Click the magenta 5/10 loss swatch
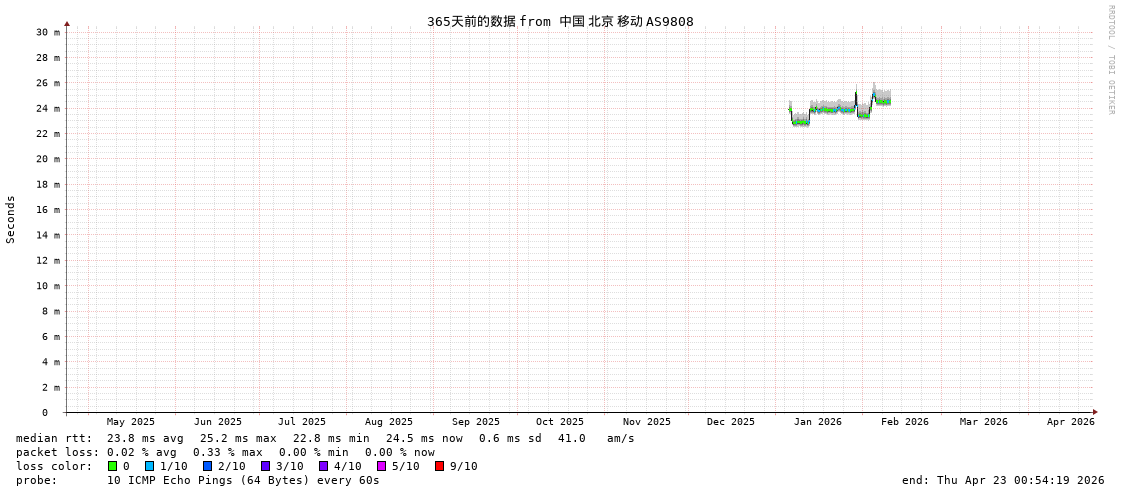Image resolution: width=1121 pixels, height=494 pixels. (x=381, y=466)
